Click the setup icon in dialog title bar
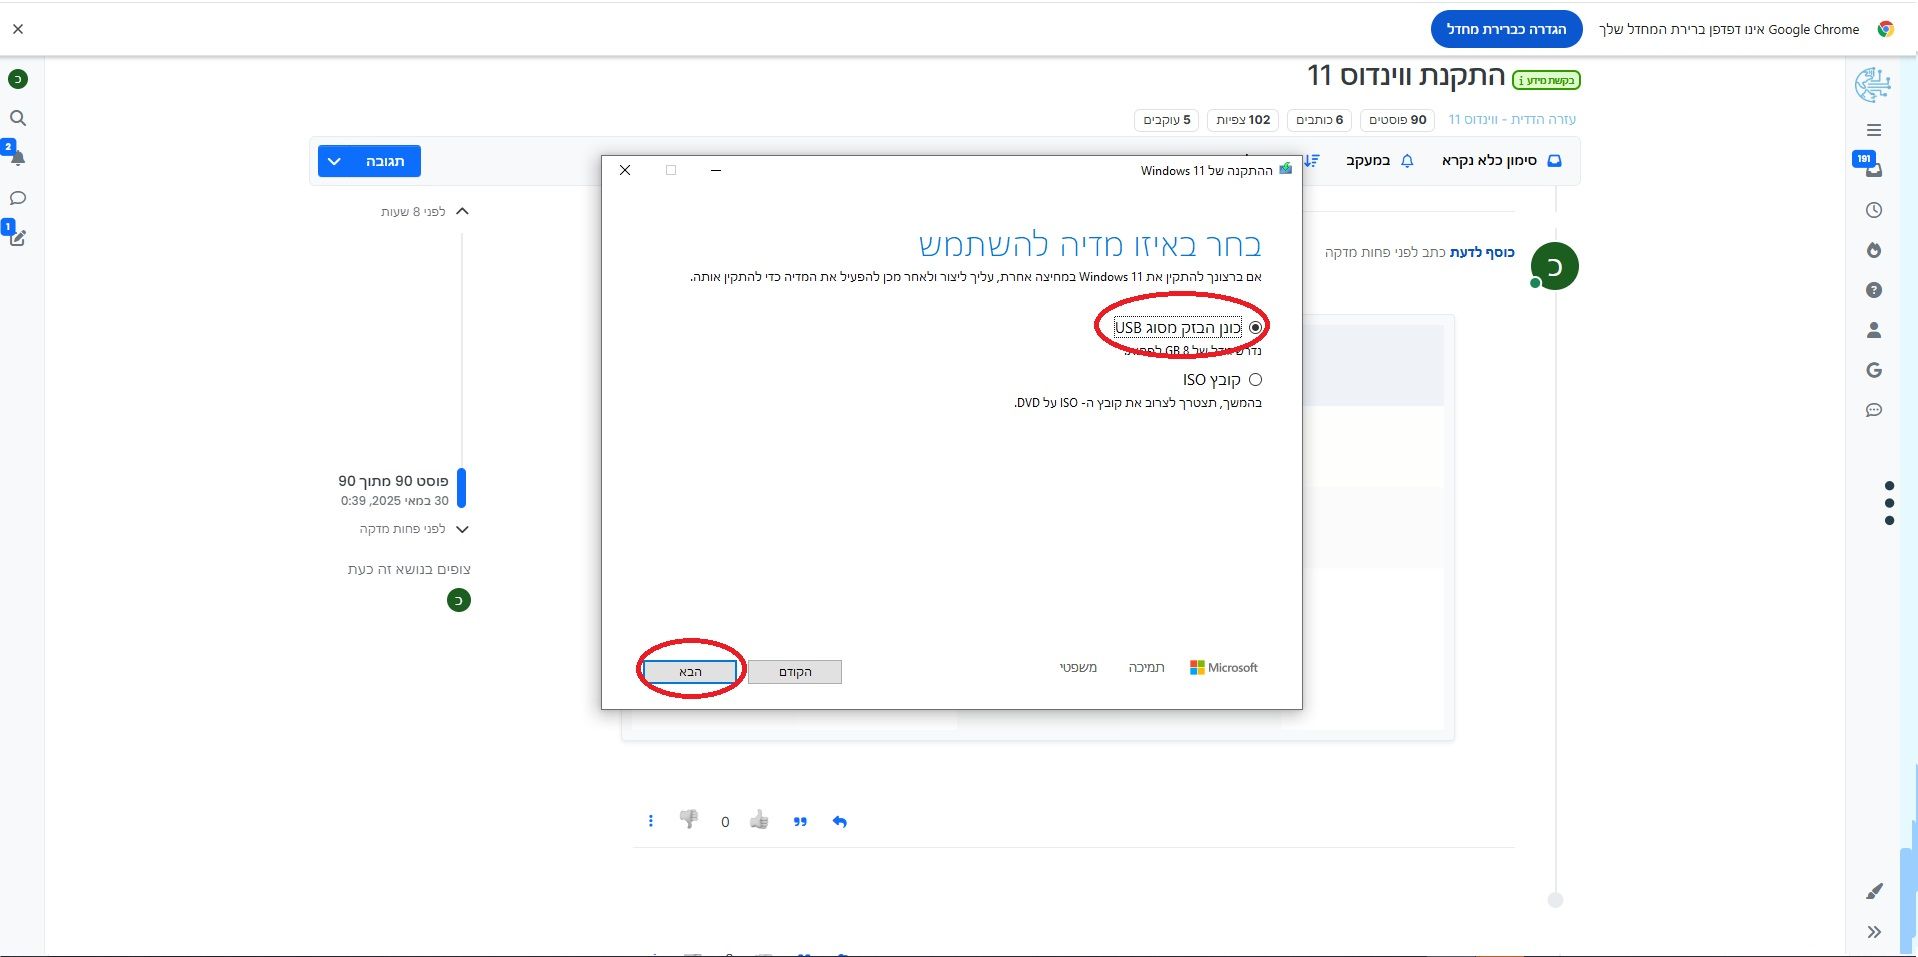 tap(1285, 170)
